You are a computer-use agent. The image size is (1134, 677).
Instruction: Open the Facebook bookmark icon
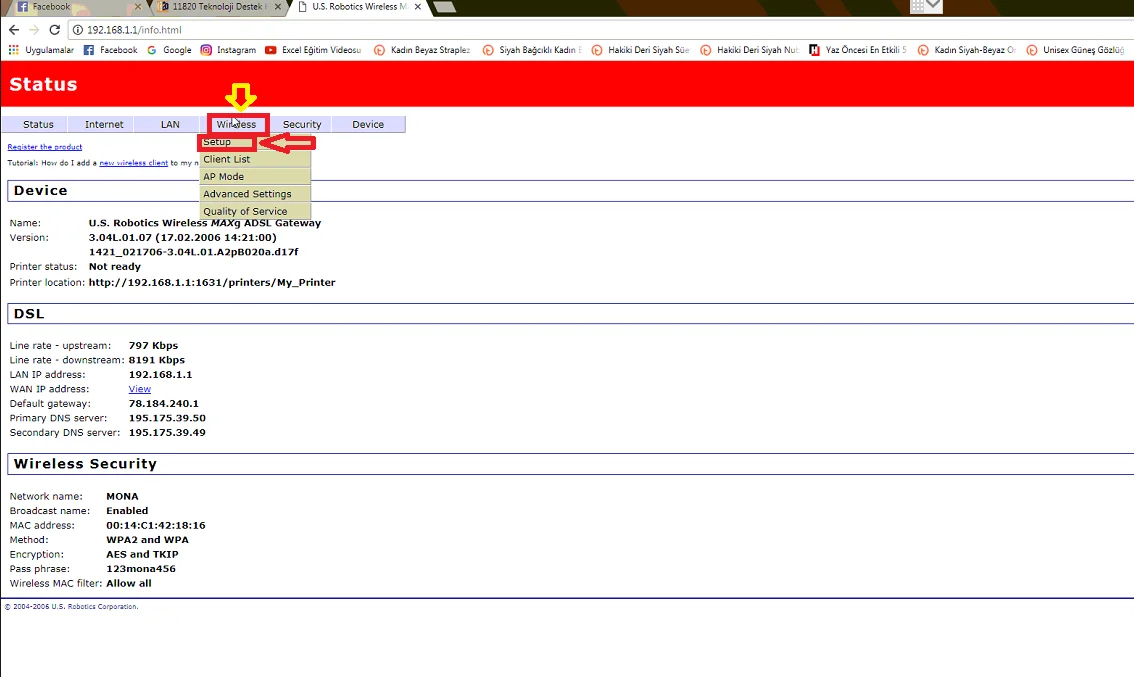tap(89, 50)
